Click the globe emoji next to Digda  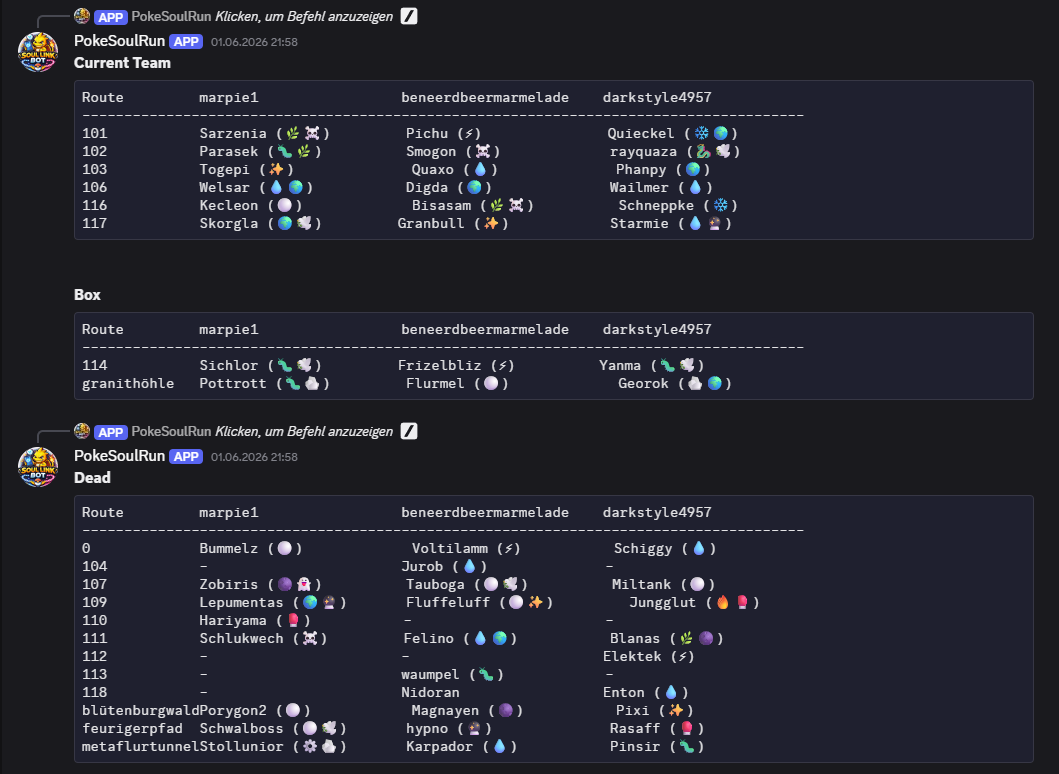point(474,188)
